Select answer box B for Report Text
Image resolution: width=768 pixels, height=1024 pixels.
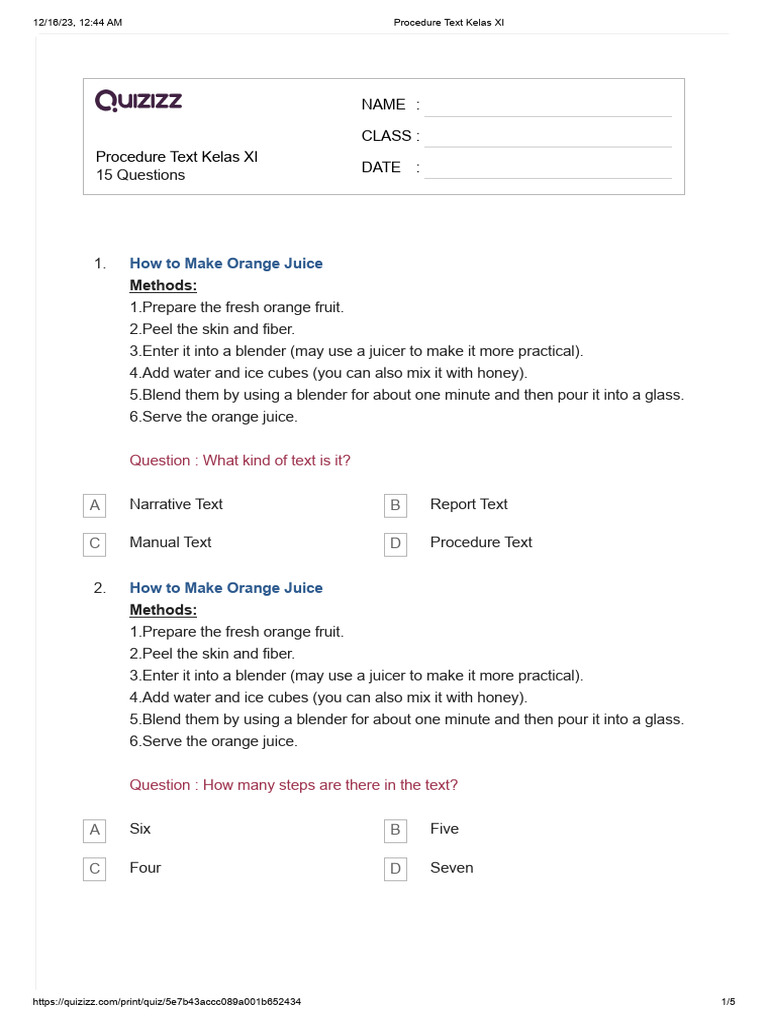point(395,505)
